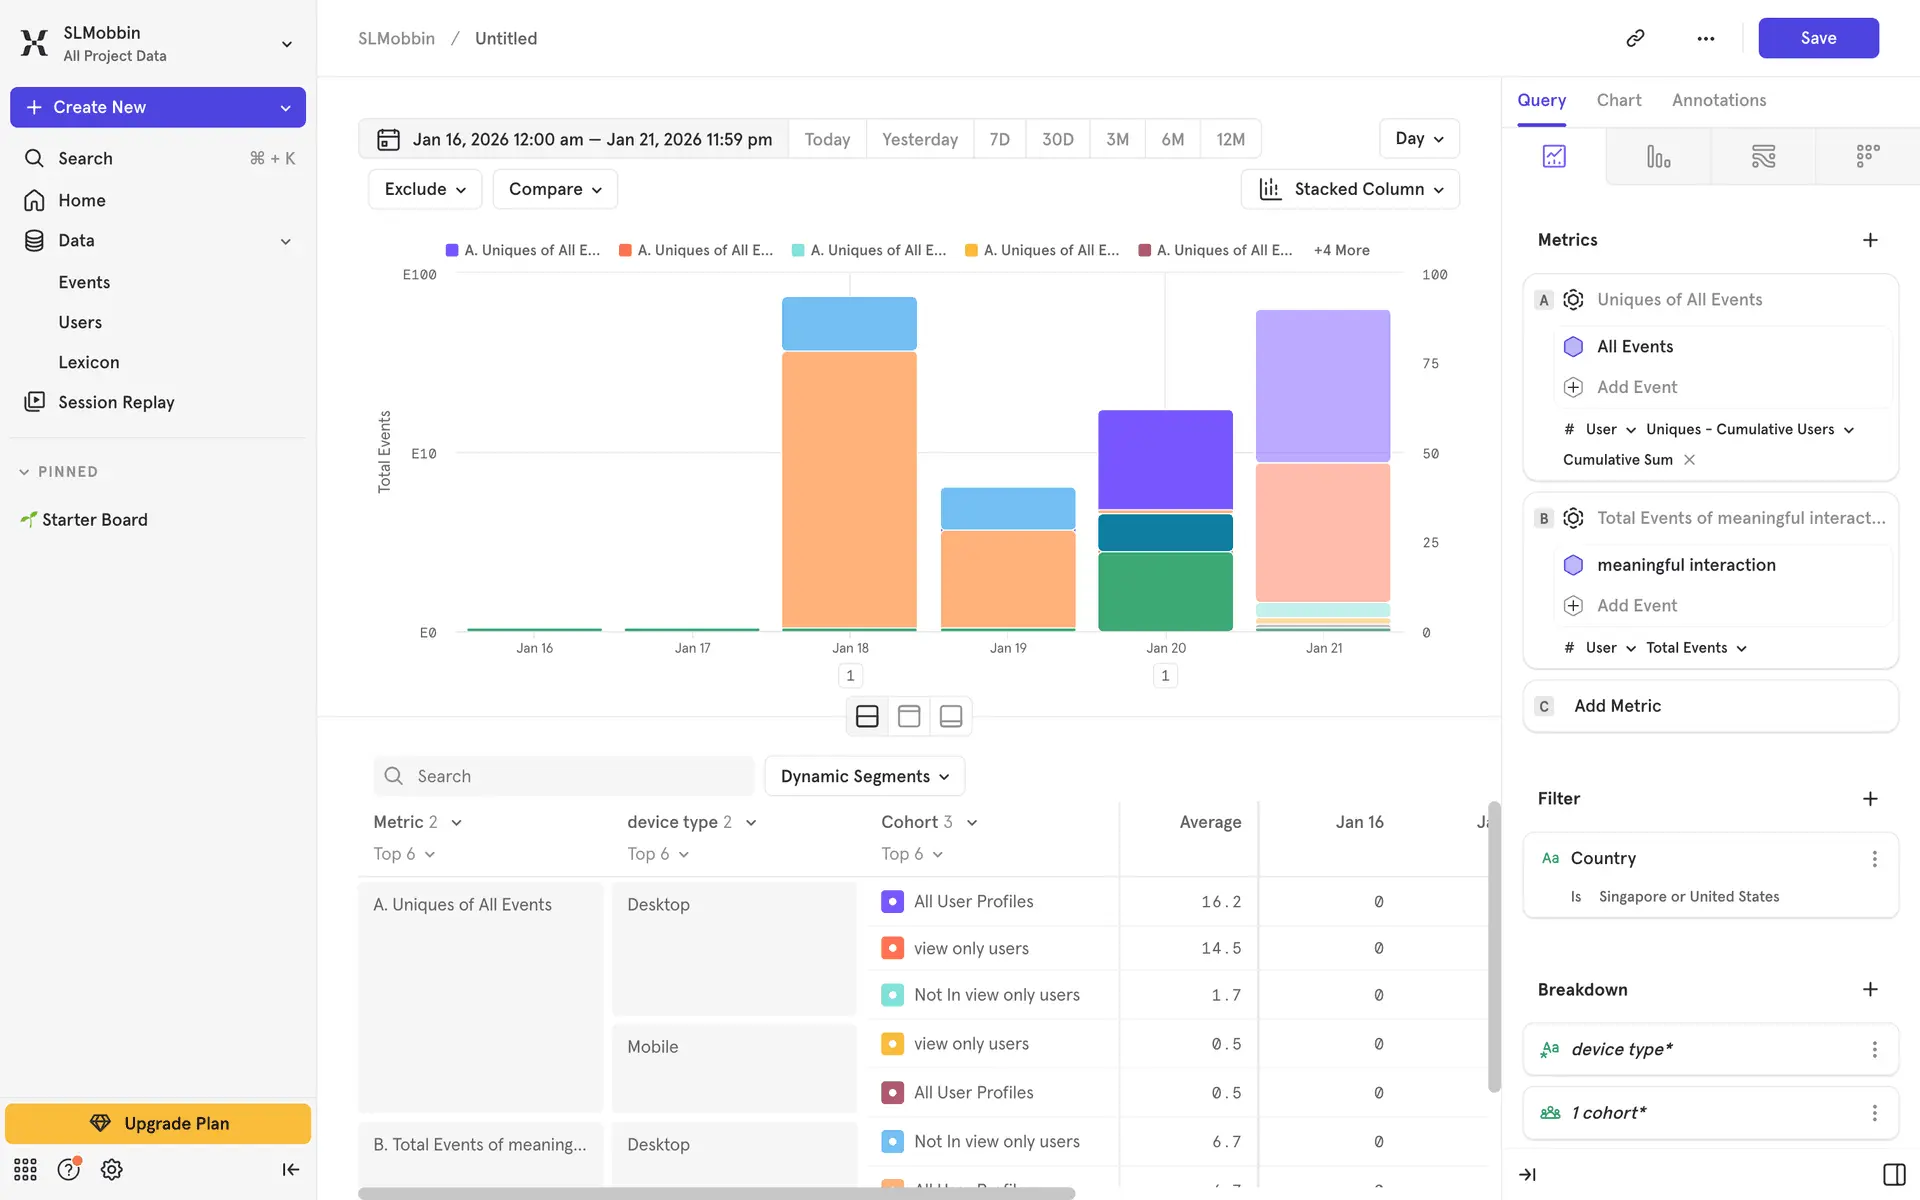Open the help question mark icon
Image resolution: width=1920 pixels, height=1200 pixels.
point(68,1169)
